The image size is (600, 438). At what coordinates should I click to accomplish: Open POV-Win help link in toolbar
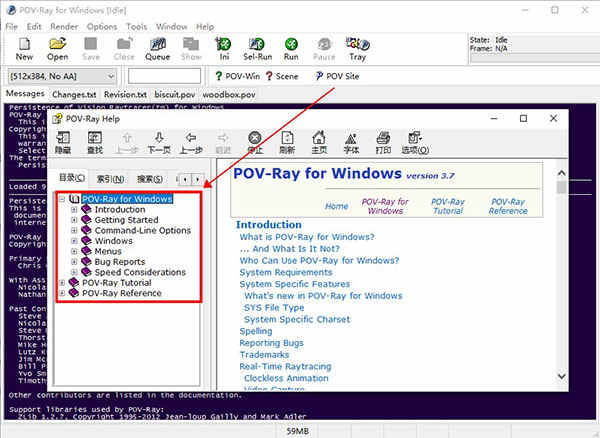pyautogui.click(x=237, y=76)
